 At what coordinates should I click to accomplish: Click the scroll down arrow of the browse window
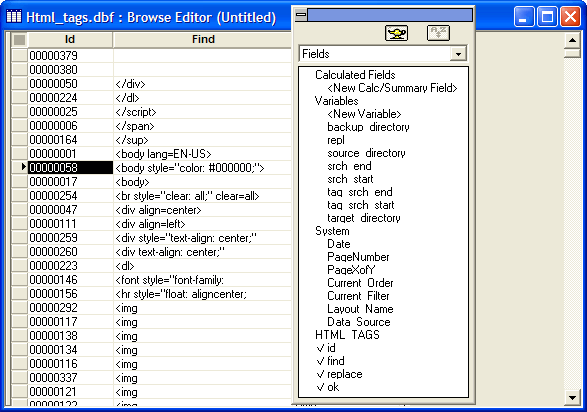click(572, 397)
